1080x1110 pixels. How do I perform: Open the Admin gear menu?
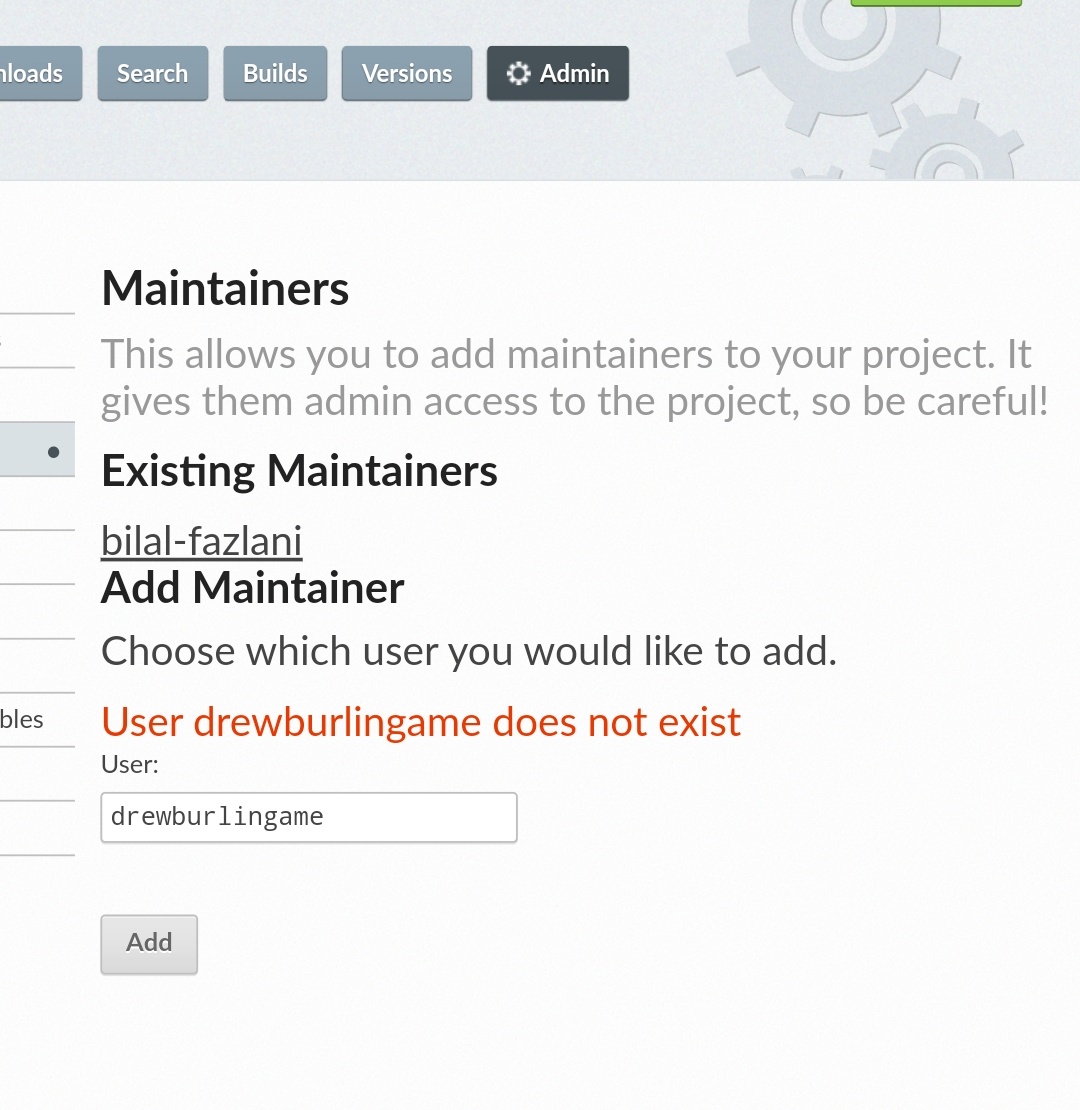pos(557,72)
